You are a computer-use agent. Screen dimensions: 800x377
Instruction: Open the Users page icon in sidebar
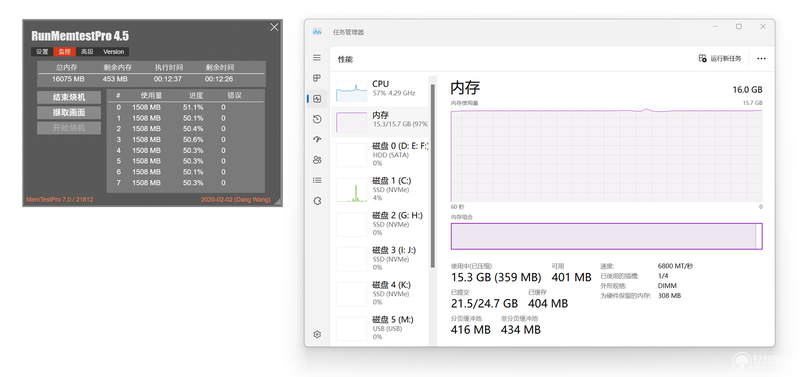pos(317,160)
